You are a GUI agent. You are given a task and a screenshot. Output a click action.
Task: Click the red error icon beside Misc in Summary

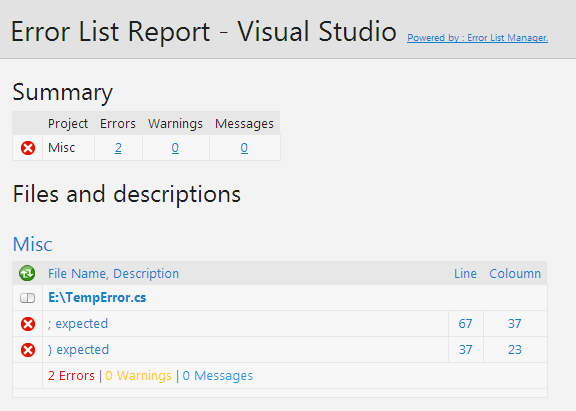28,148
